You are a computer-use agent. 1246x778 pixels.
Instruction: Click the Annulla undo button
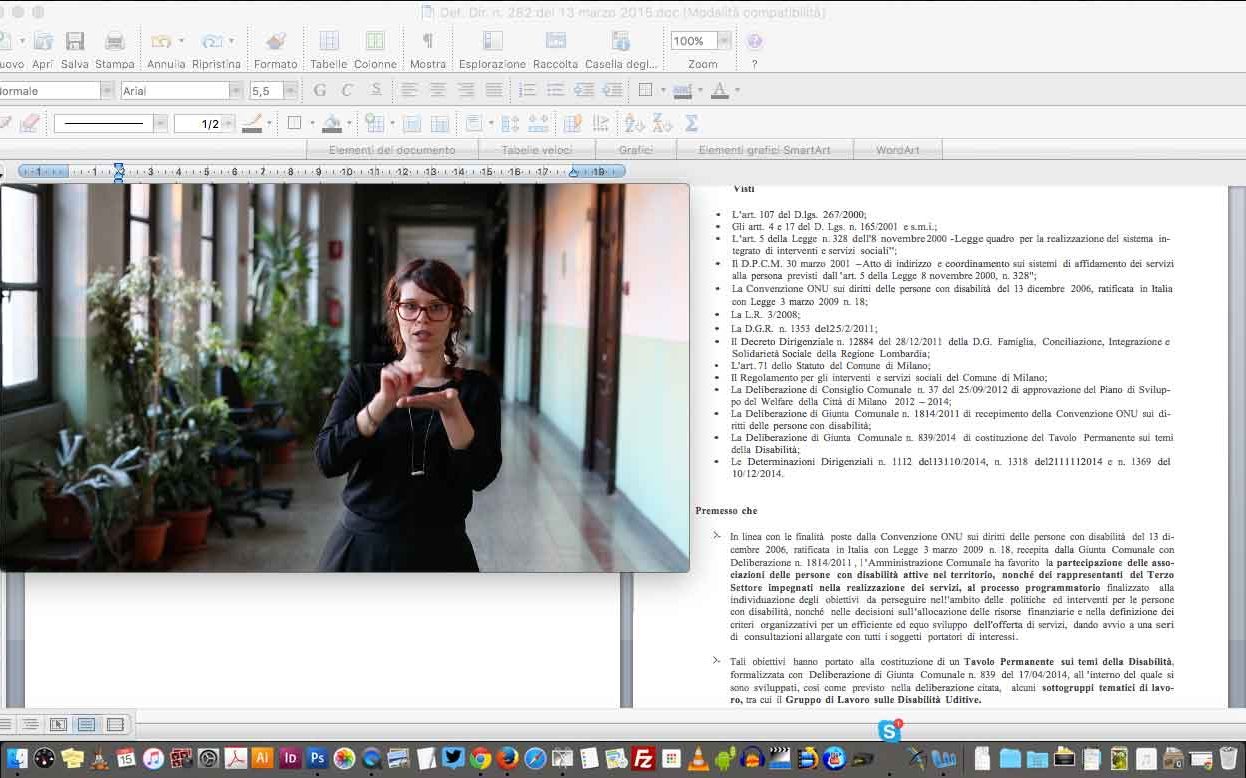click(x=161, y=42)
